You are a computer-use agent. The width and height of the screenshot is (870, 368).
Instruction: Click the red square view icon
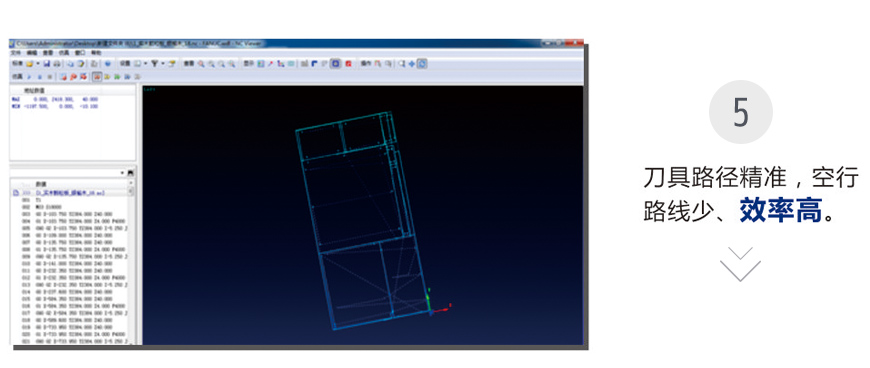[348, 64]
